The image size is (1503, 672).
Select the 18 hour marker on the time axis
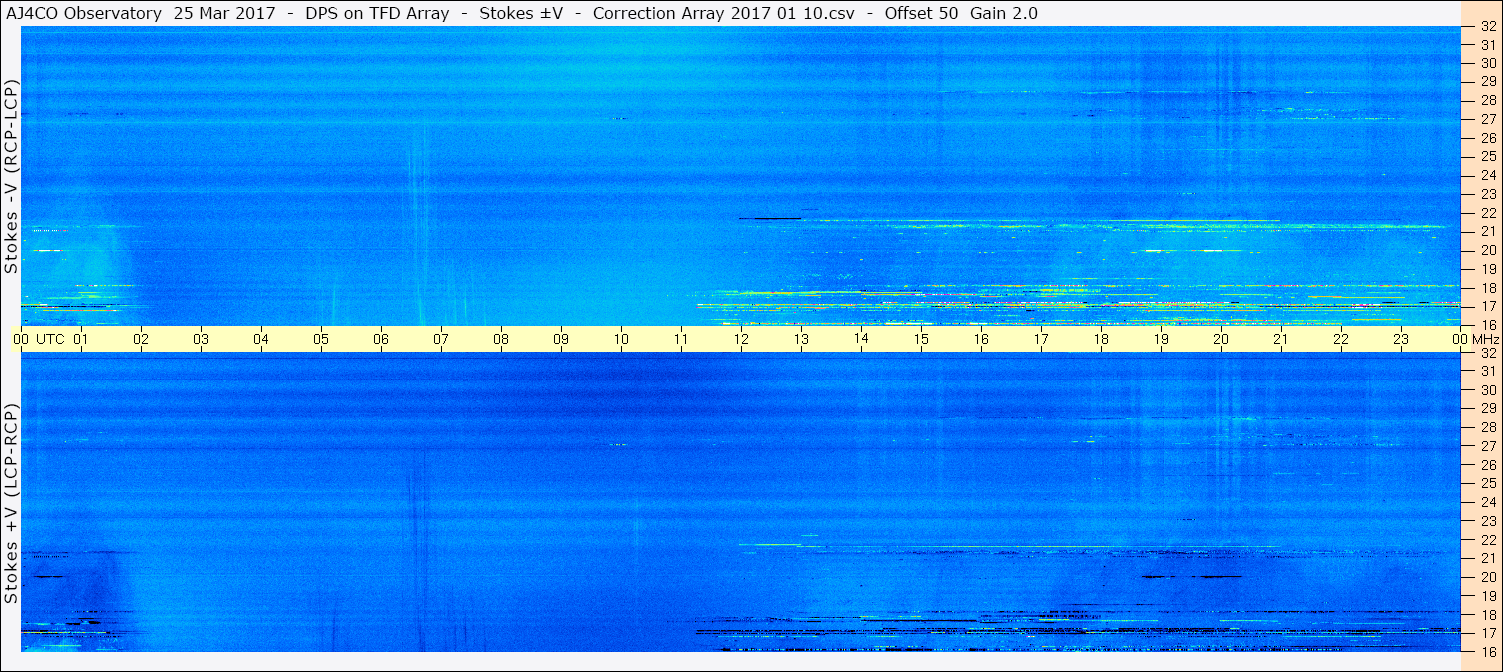1101,339
